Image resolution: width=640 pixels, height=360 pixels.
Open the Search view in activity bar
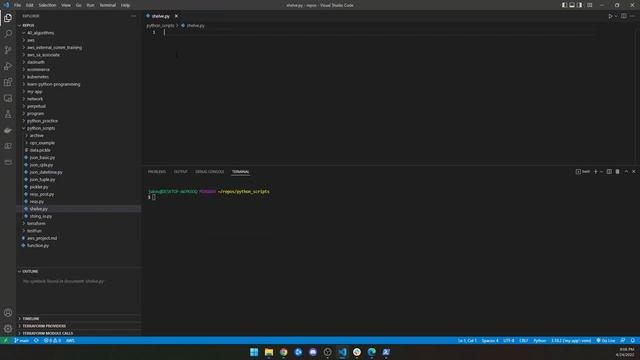pyautogui.click(x=8, y=34)
